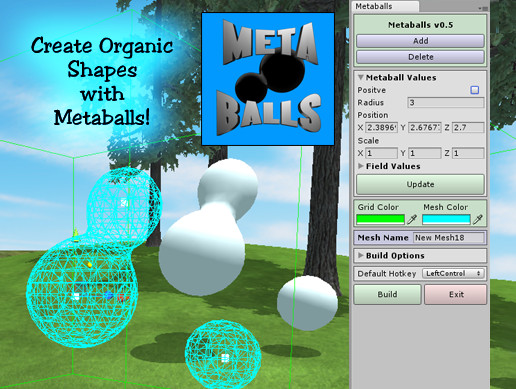Select the Position Z field
The width and height of the screenshot is (516, 389).
click(x=468, y=128)
